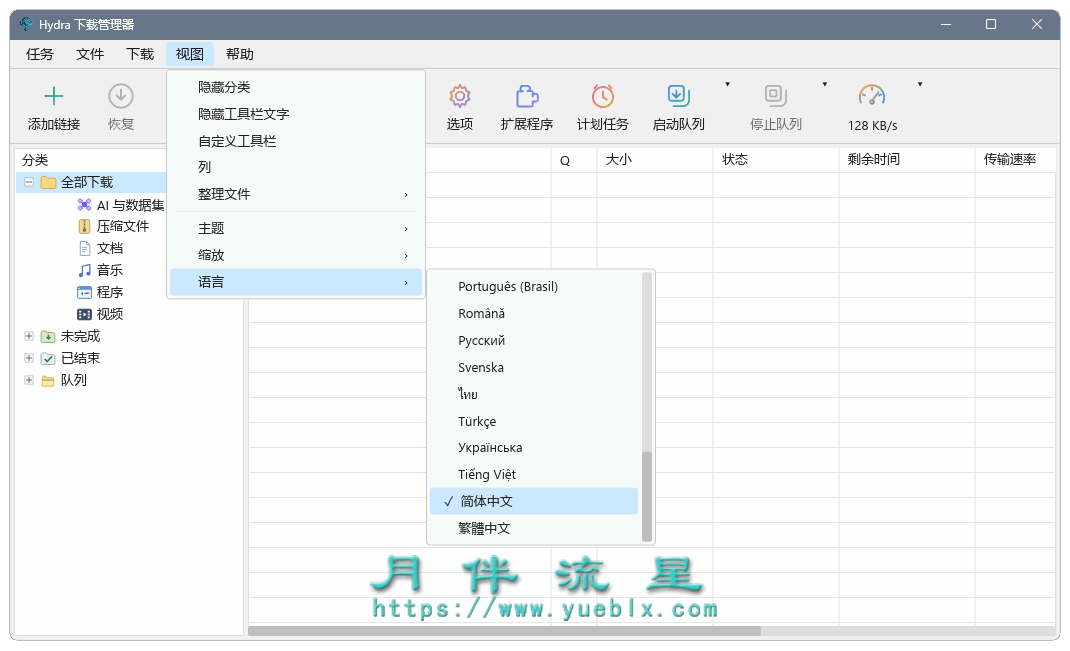Open dropdown arrow next to 停止队列
The image size is (1070, 651).
tap(824, 85)
